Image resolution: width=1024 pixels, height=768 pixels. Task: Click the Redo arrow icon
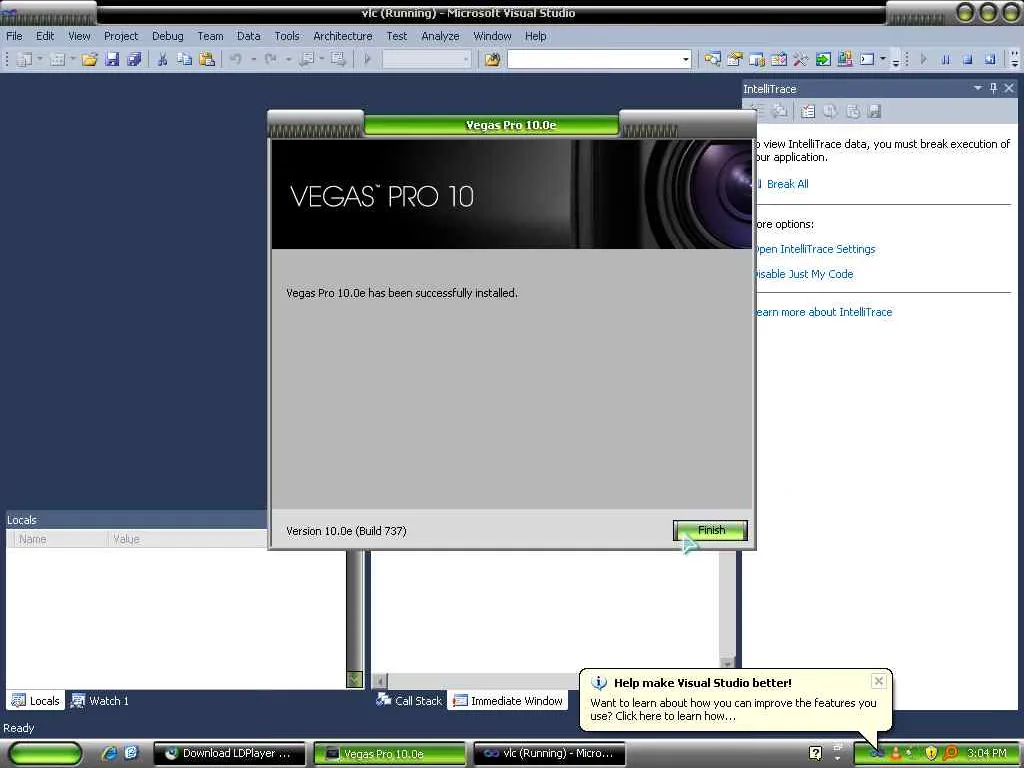[270, 59]
